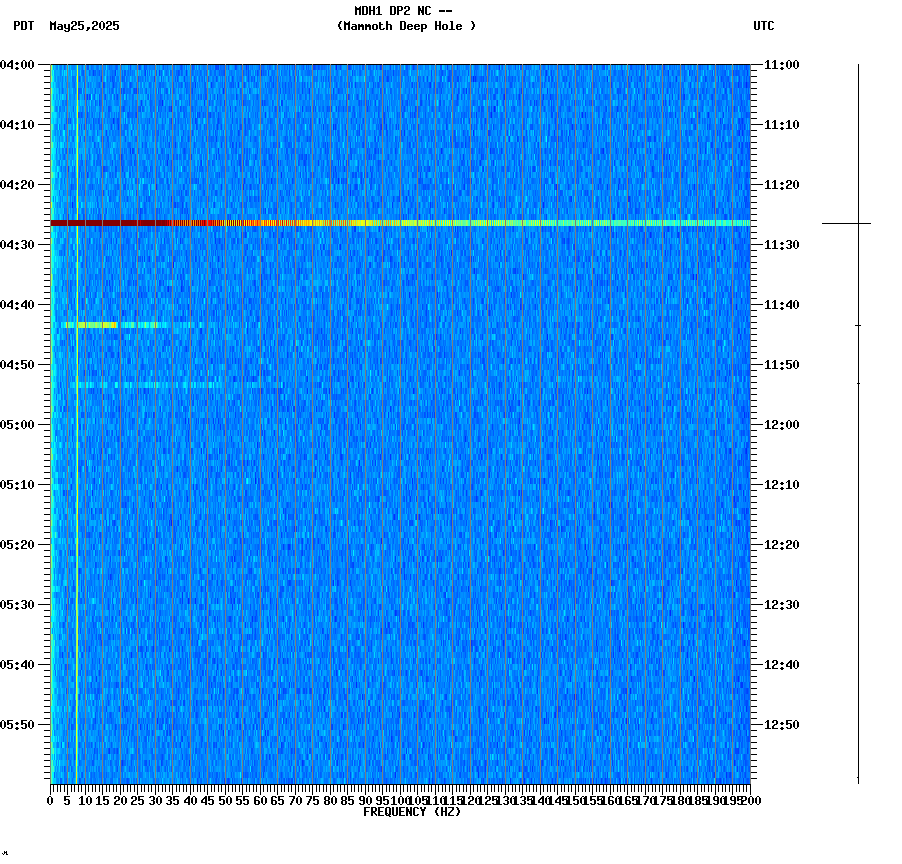Screen dimensions: 902x864
Task: Click the (Mammoth Deep Hole) label
Action: point(406,27)
